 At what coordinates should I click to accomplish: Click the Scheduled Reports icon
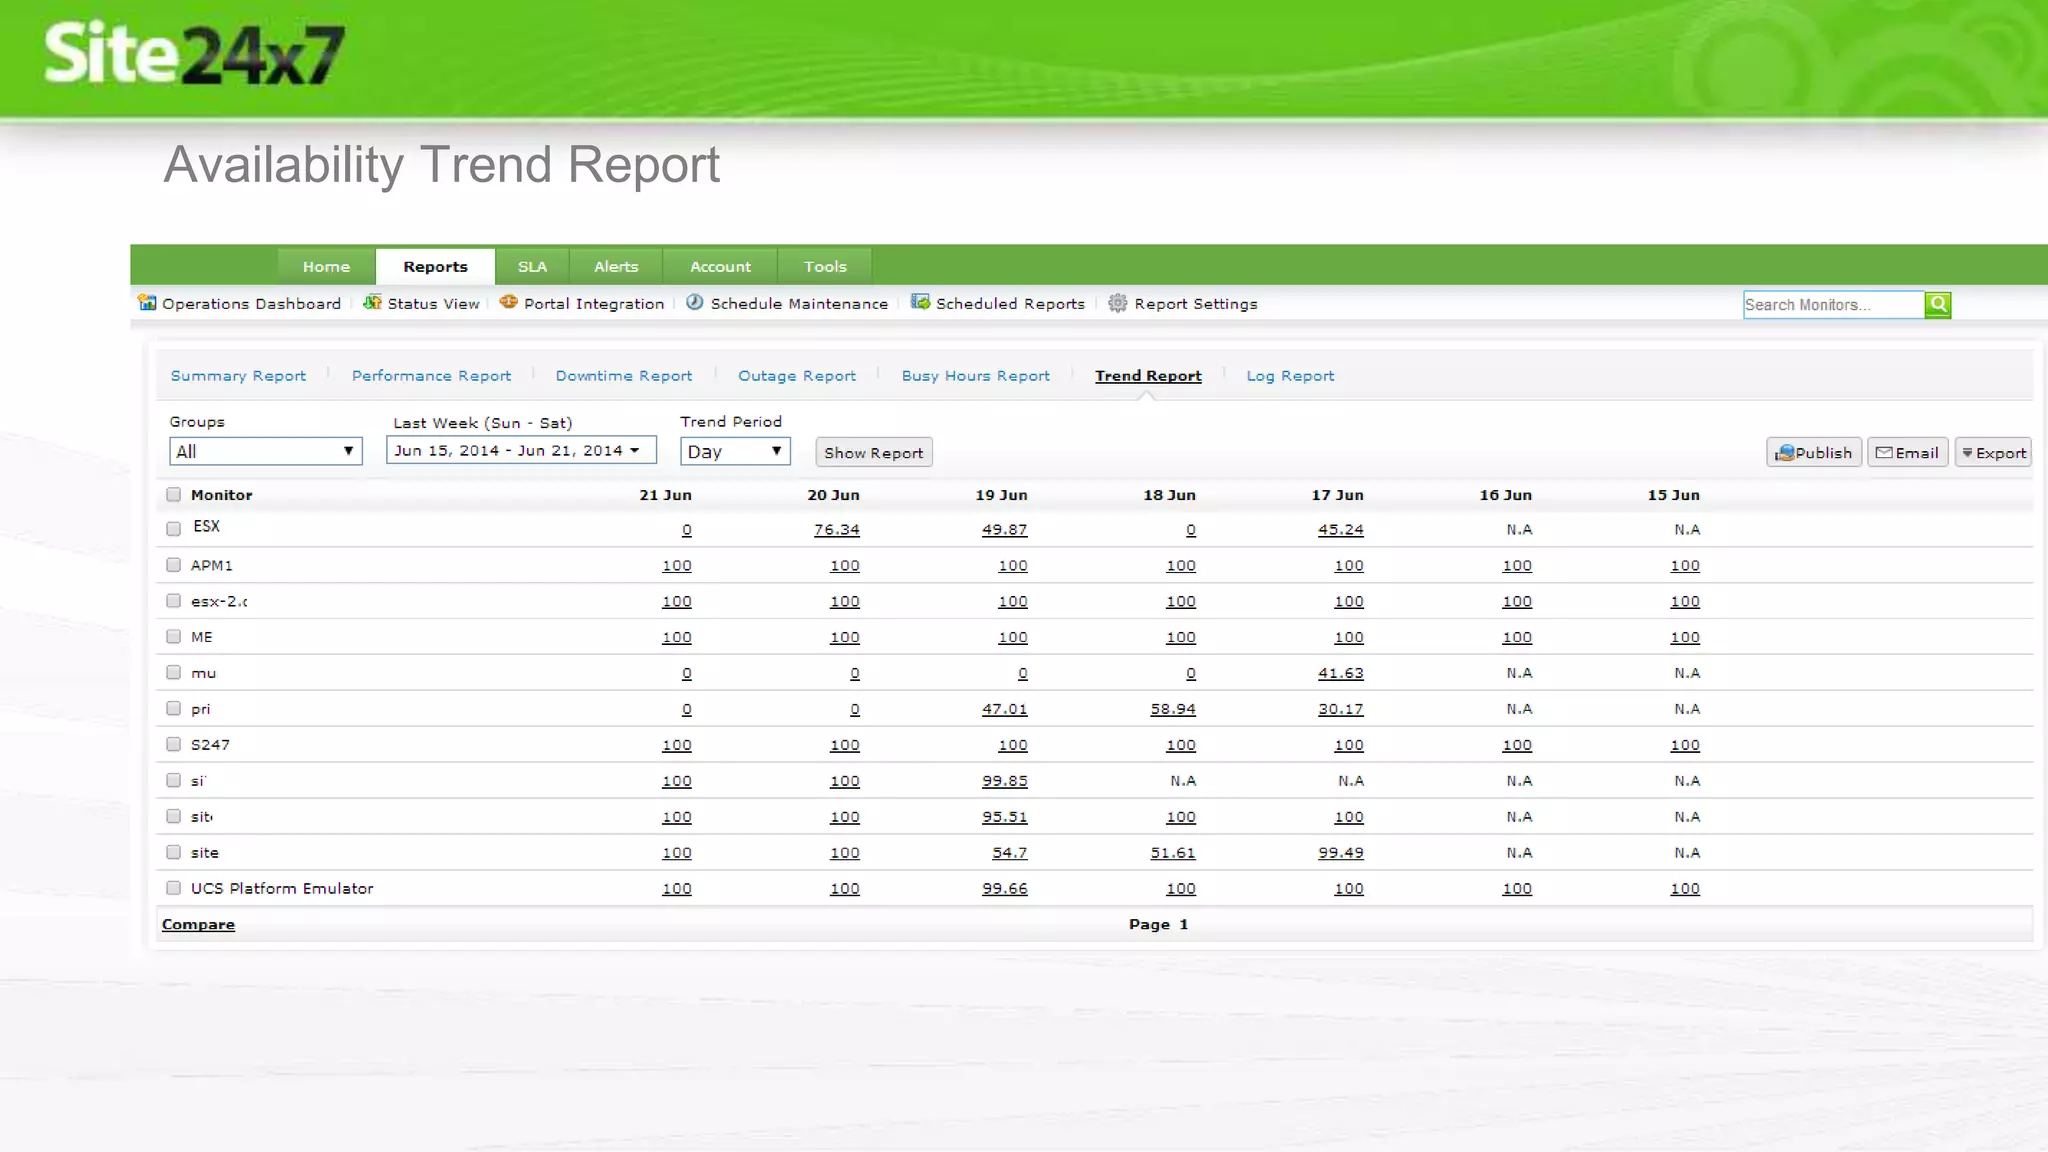(x=920, y=302)
